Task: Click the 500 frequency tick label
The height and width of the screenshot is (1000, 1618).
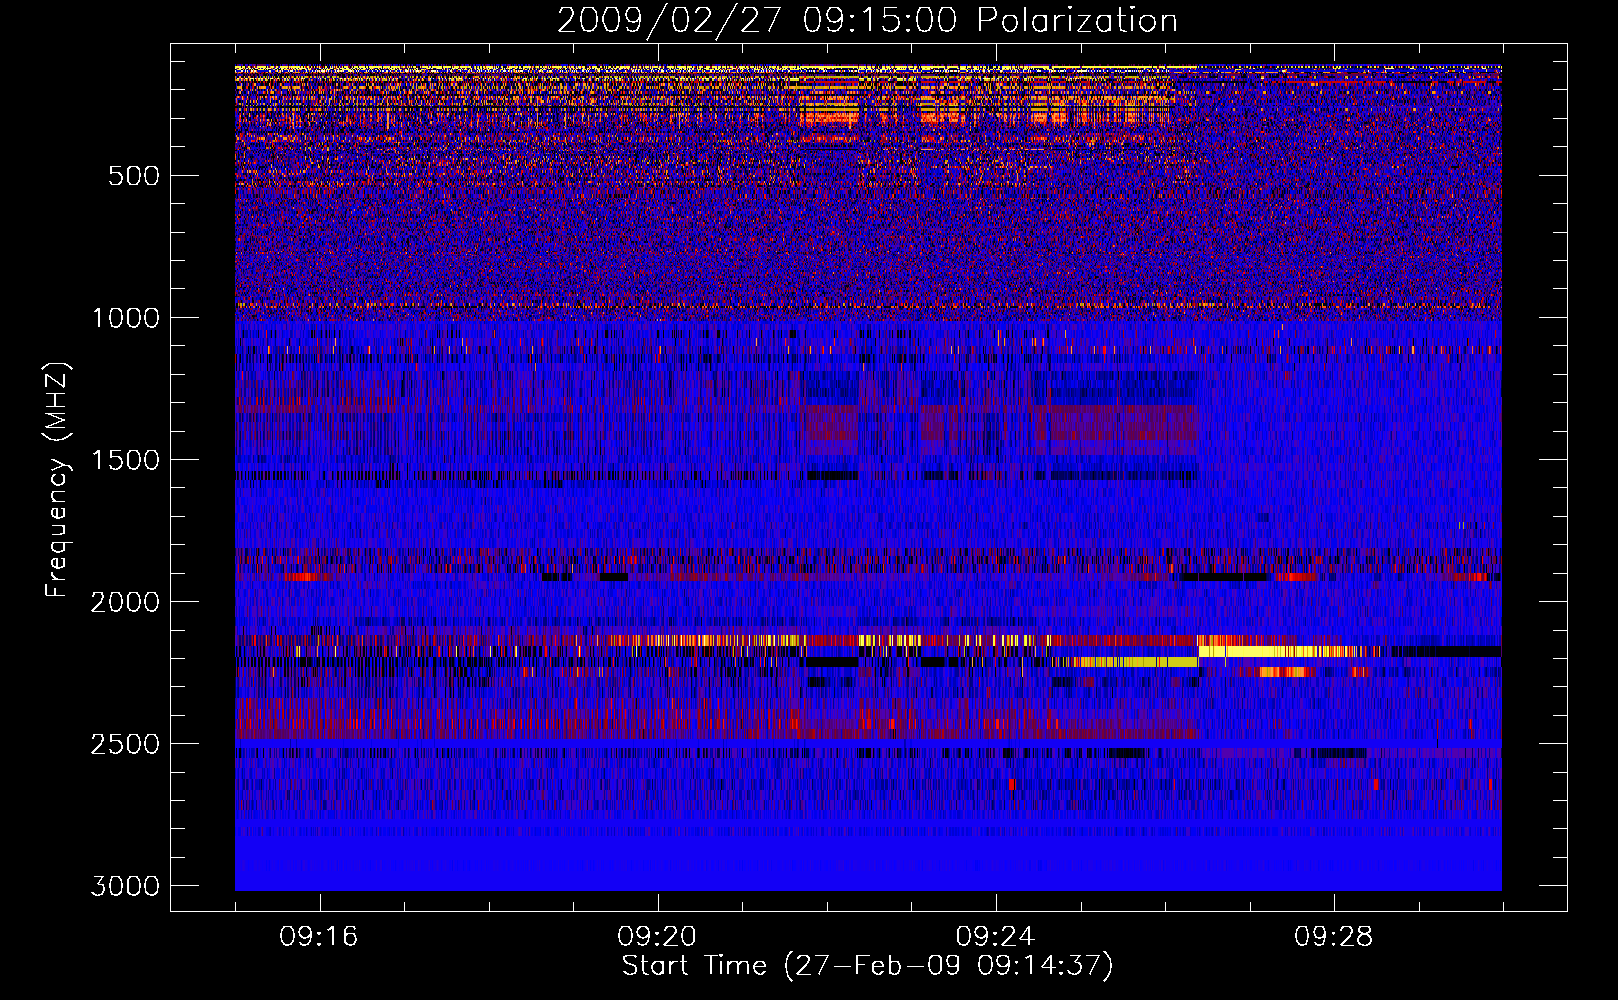Action: pyautogui.click(x=134, y=176)
